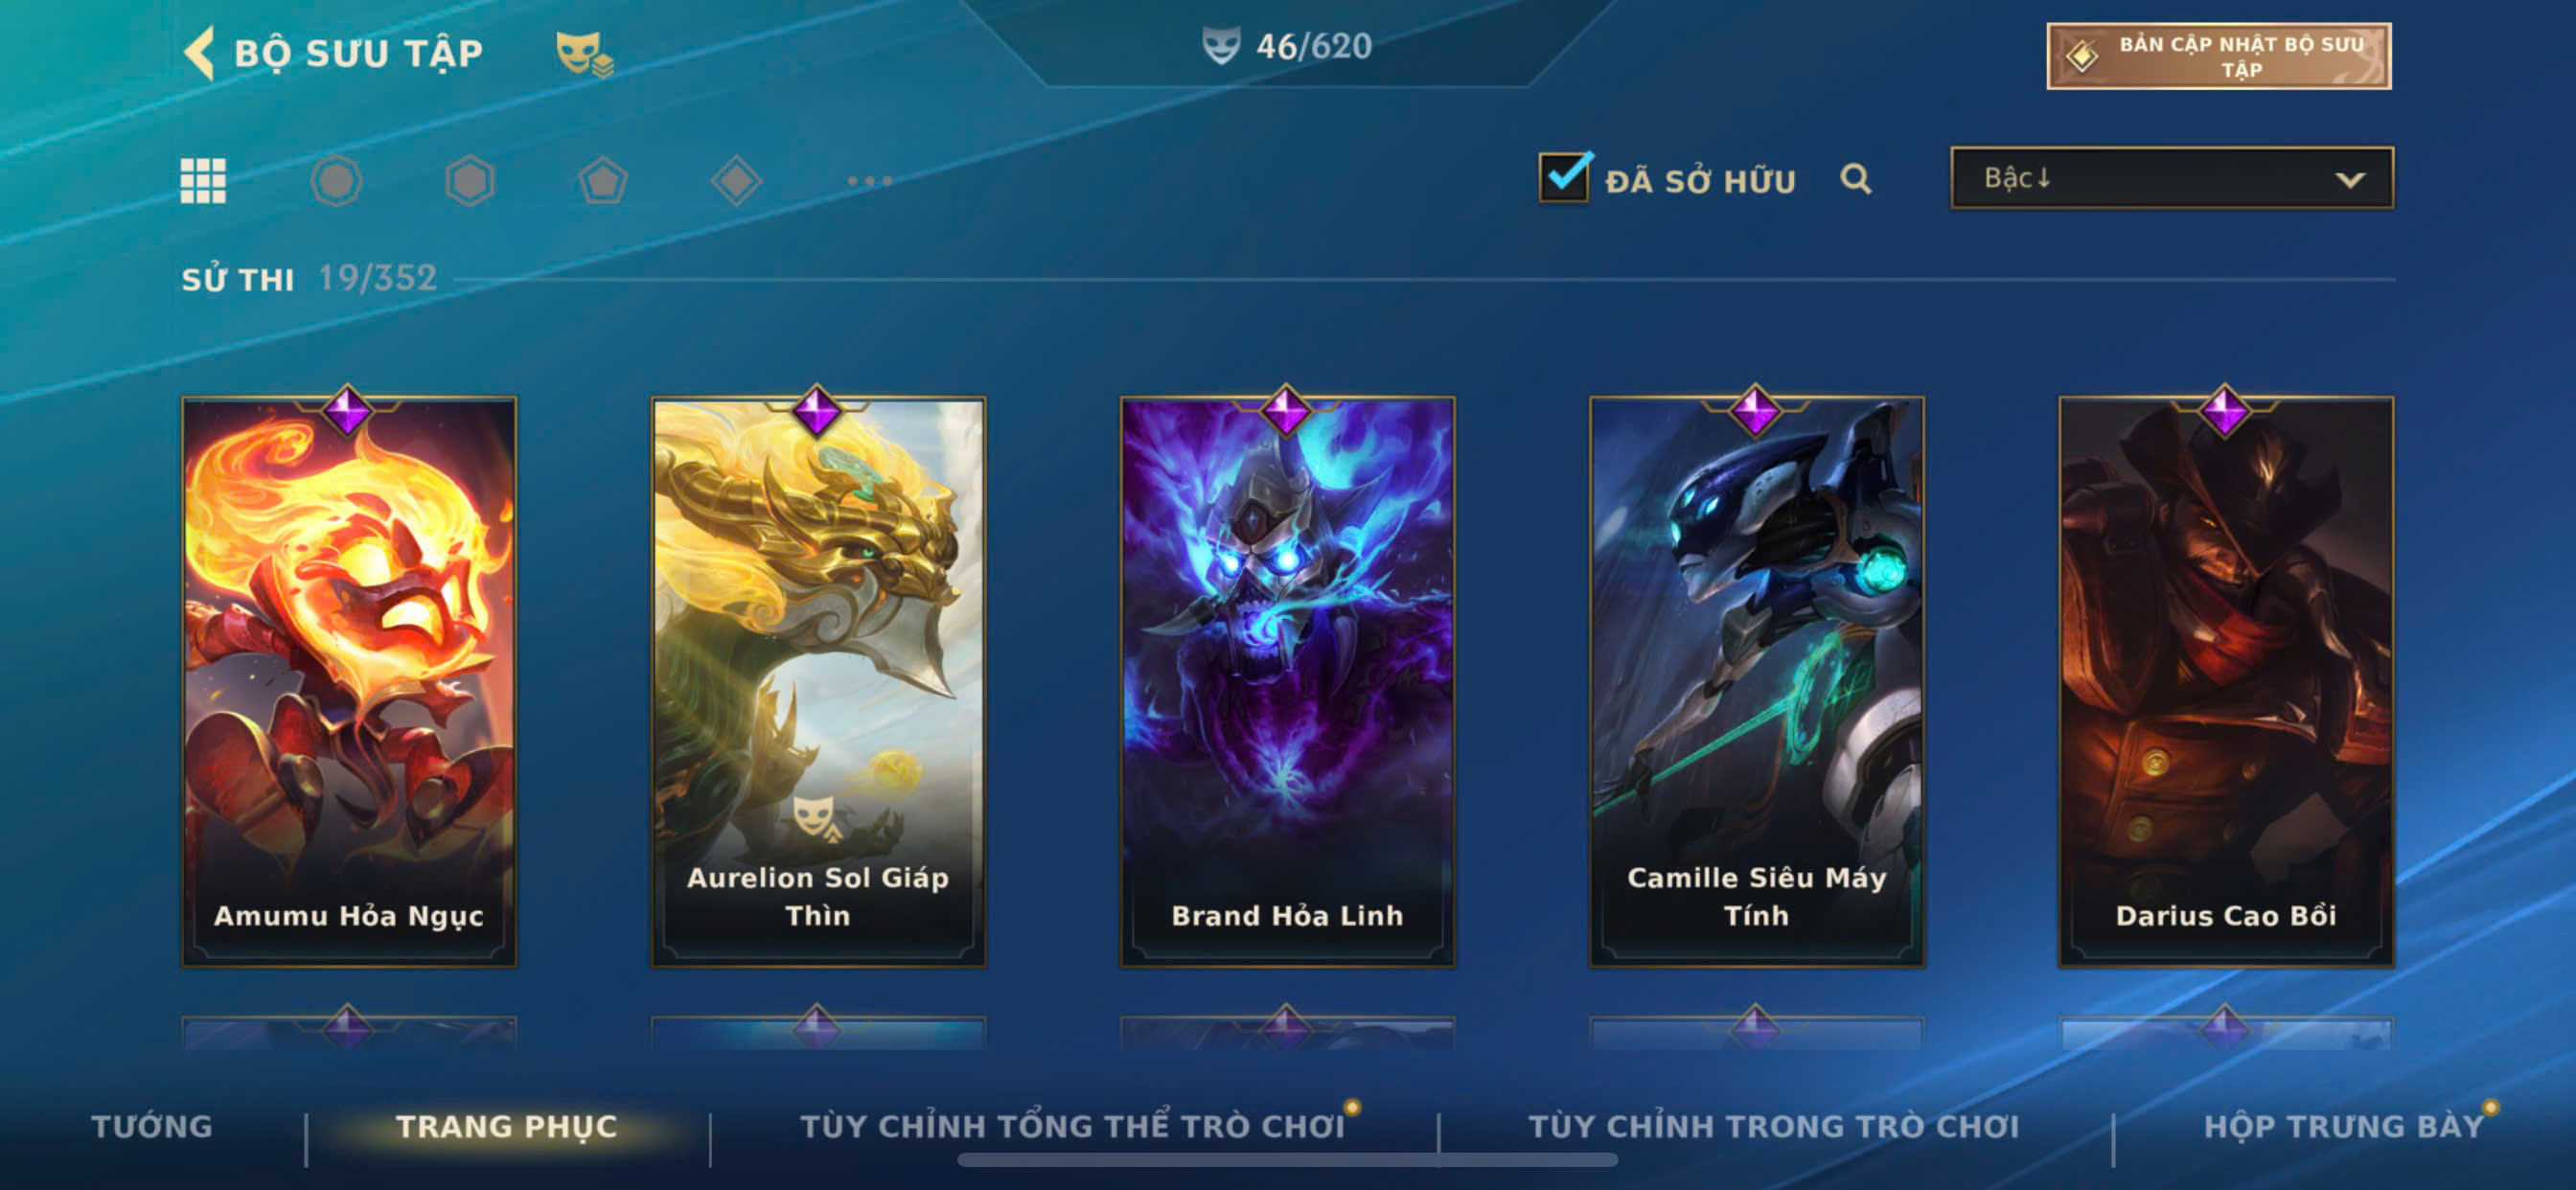Go back using the arrow beside Bộ Sưu Tập
The width and height of the screenshot is (2576, 1190).
(199, 52)
